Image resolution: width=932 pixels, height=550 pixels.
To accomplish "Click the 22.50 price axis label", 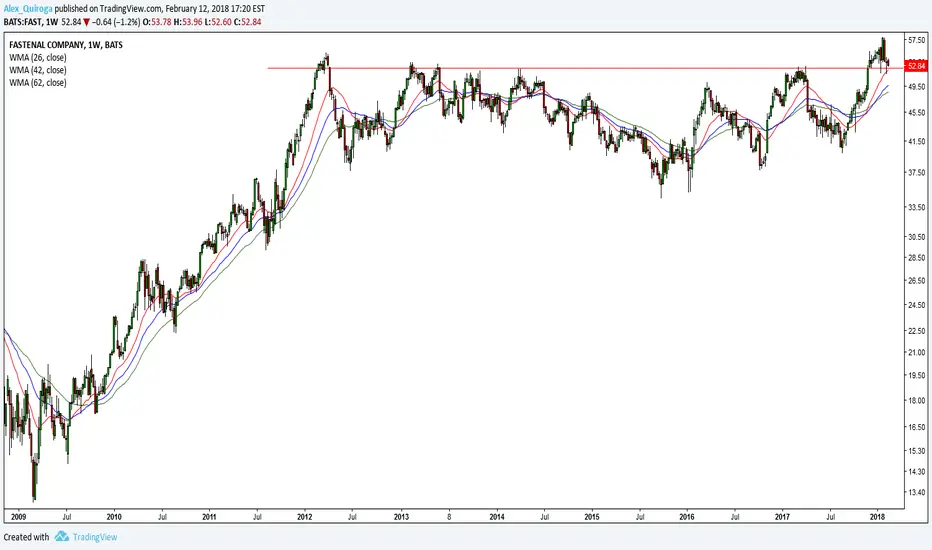I will (x=917, y=331).
